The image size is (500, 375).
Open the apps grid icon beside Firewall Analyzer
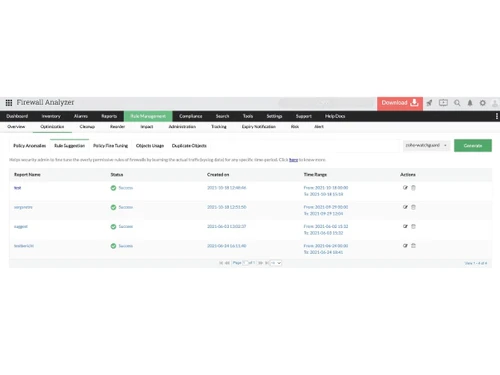[9, 103]
